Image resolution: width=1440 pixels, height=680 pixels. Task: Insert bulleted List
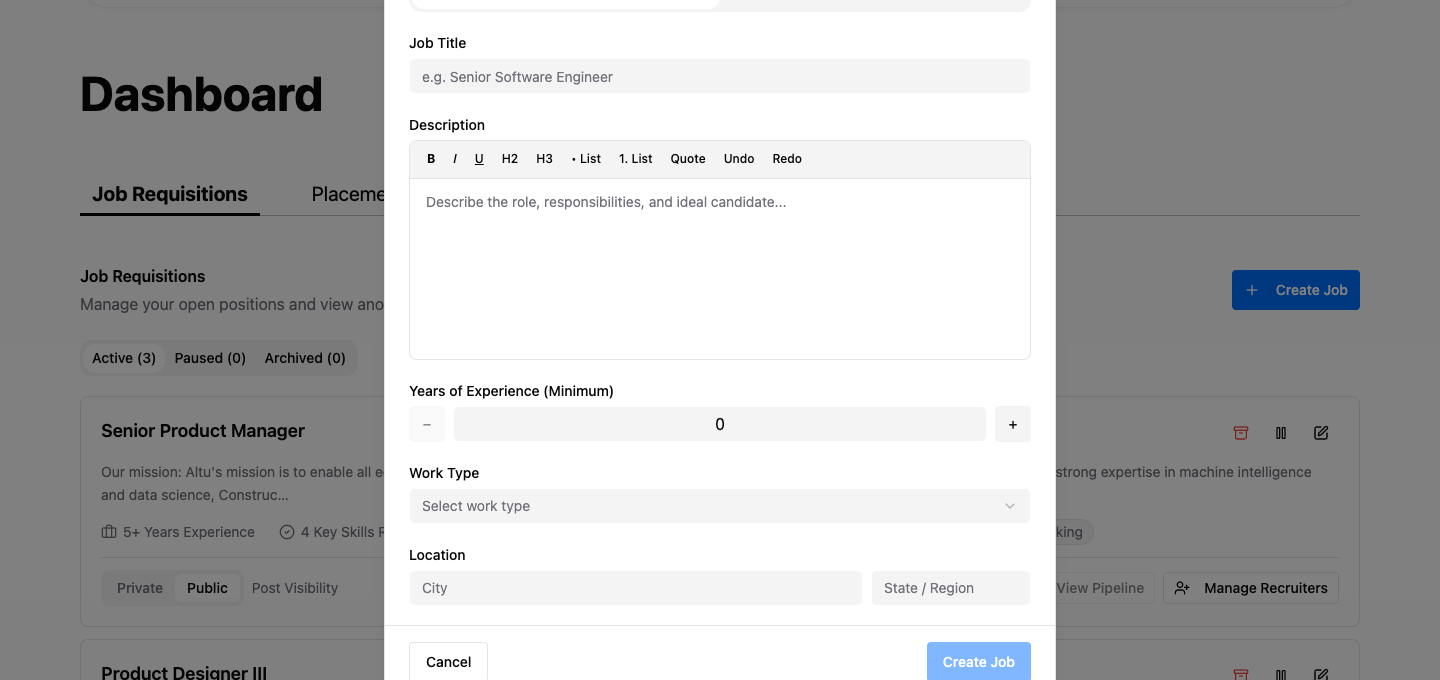point(586,159)
